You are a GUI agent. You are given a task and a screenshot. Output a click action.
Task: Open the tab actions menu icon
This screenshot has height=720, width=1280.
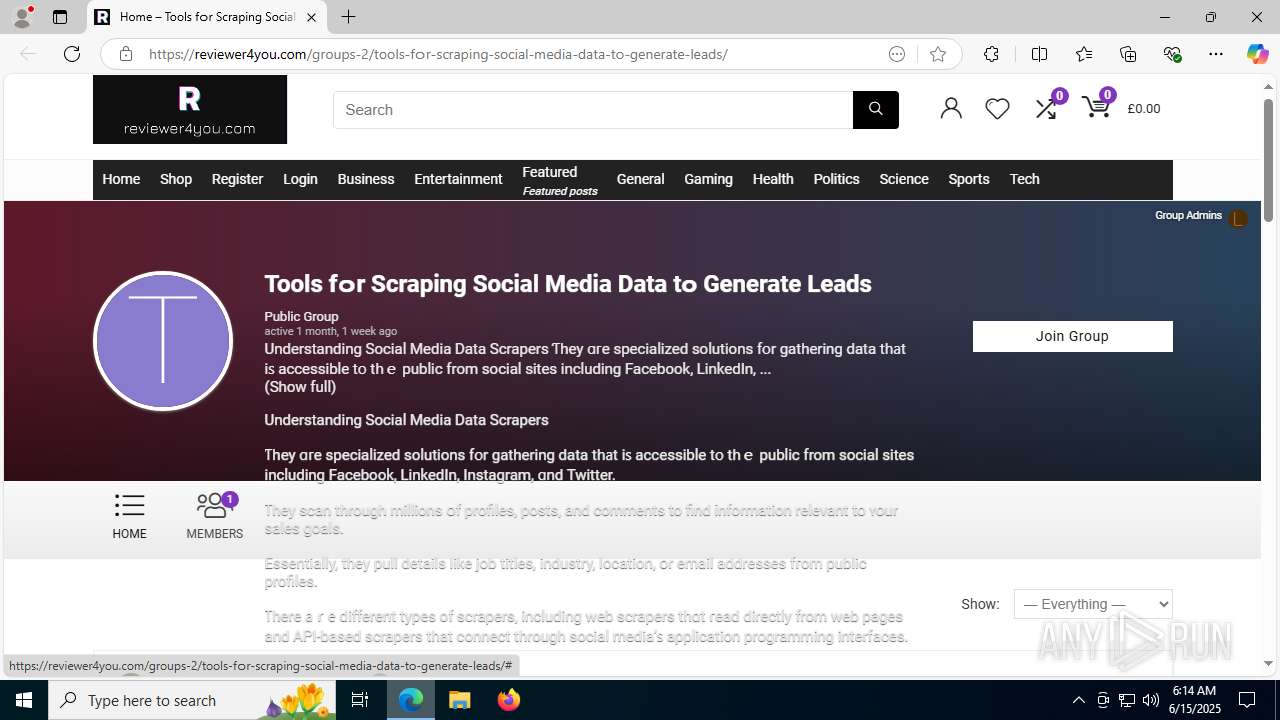(x=60, y=17)
